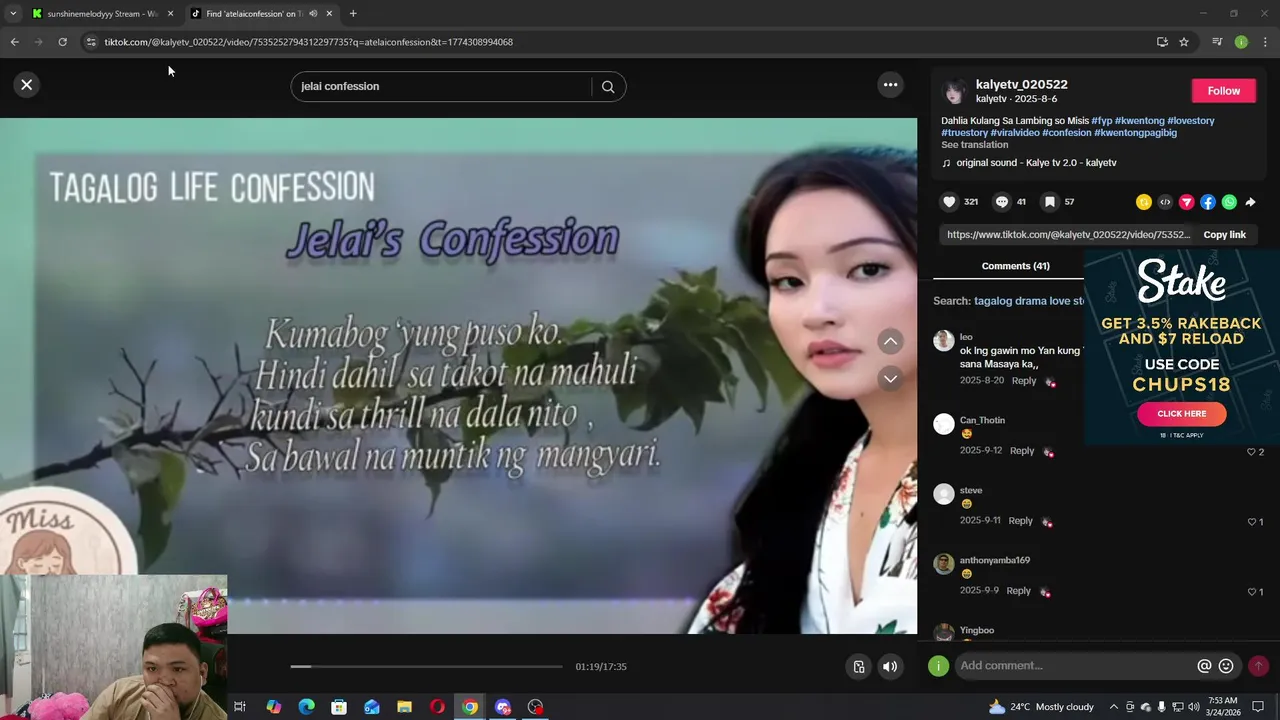Select the Comments (41) tab
The height and width of the screenshot is (720, 1280).
pyautogui.click(x=1015, y=266)
